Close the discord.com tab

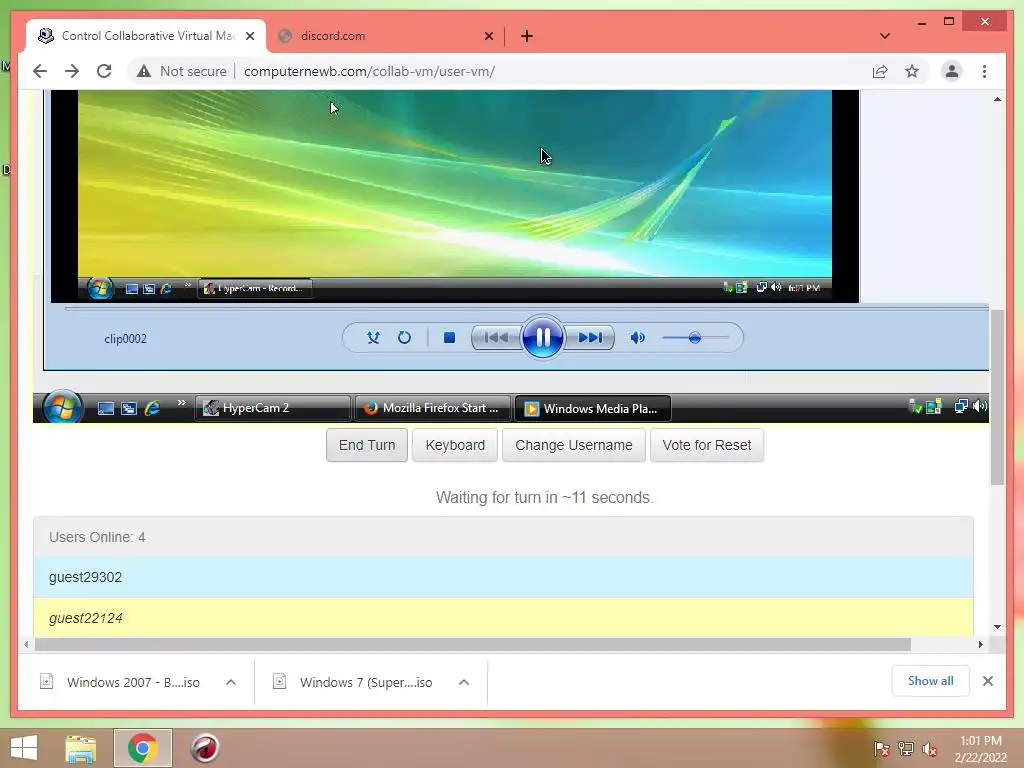pyautogui.click(x=488, y=36)
